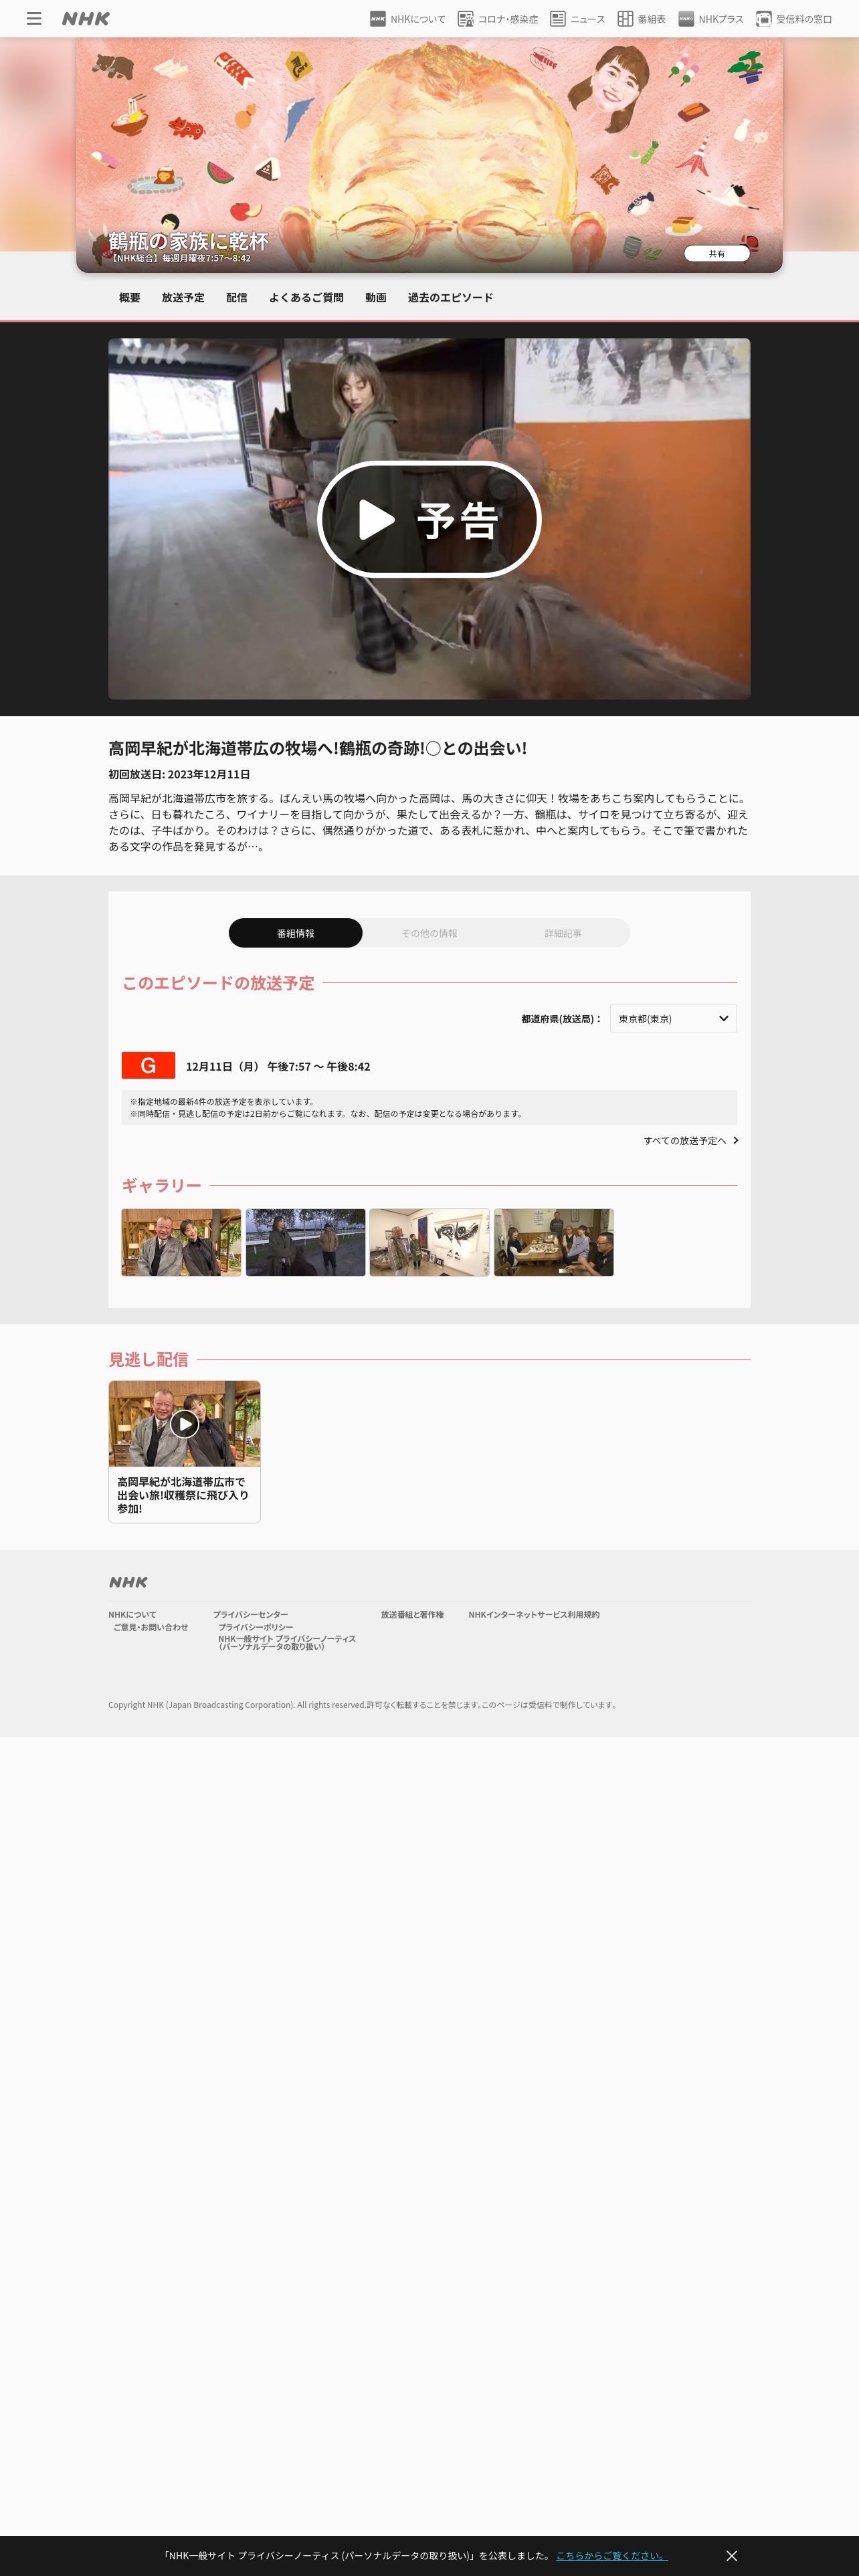Switch to その他の情報 tab
The image size is (859, 2576).
point(429,933)
